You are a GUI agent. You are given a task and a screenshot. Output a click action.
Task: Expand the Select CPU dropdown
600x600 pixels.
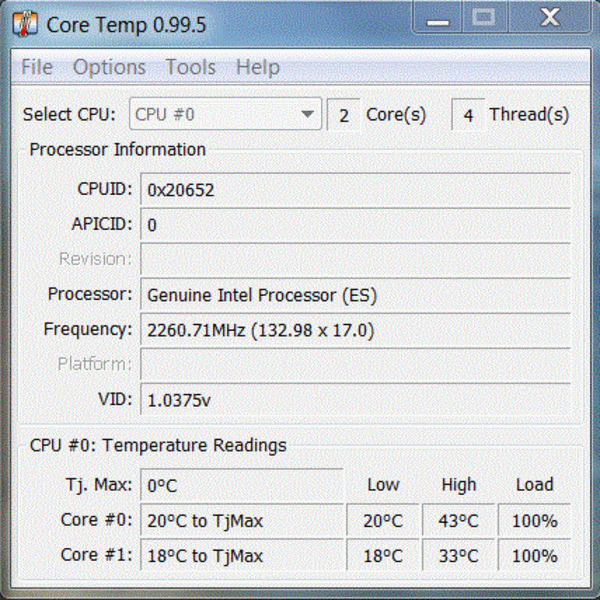[225, 114]
